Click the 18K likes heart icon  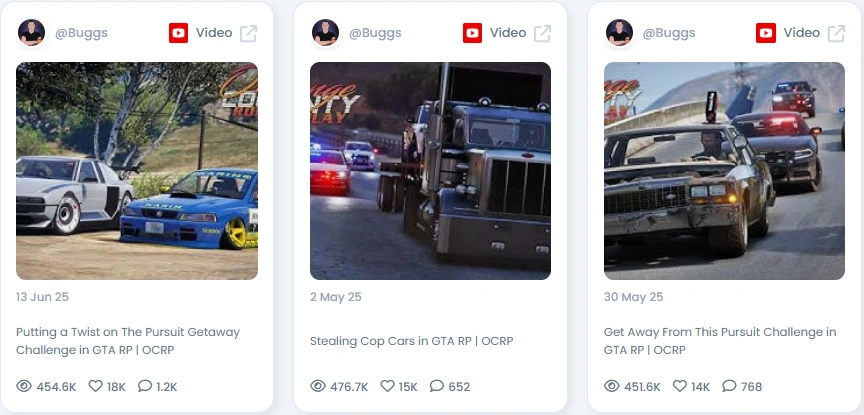coord(95,386)
